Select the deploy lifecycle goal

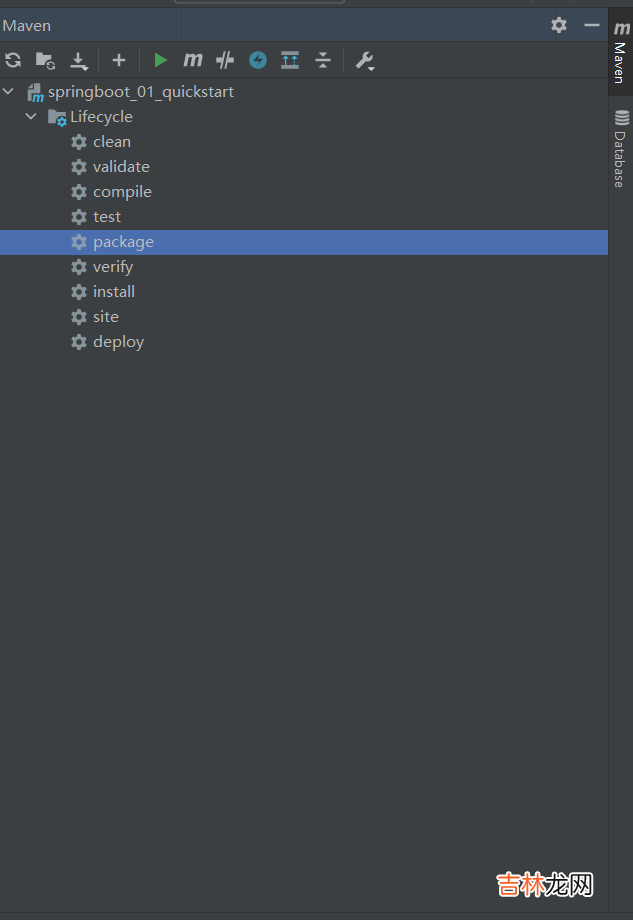coord(118,342)
